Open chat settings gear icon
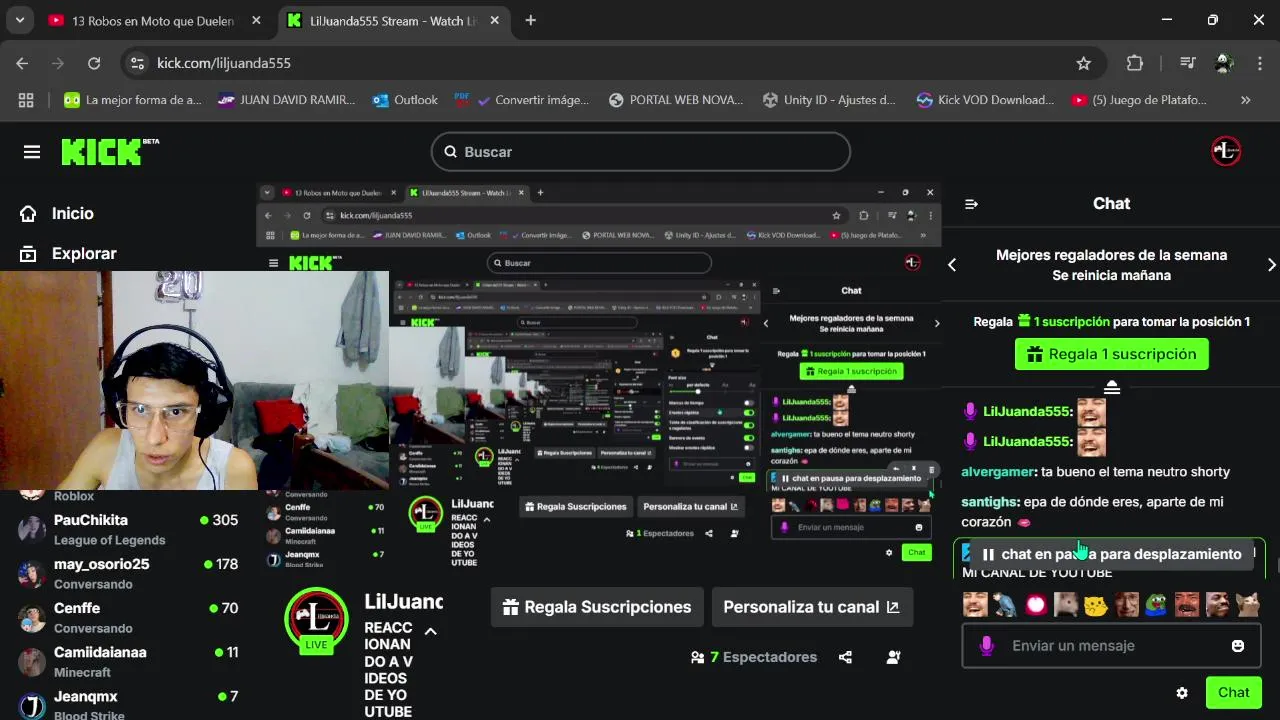This screenshot has width=1280, height=720. tap(1182, 693)
